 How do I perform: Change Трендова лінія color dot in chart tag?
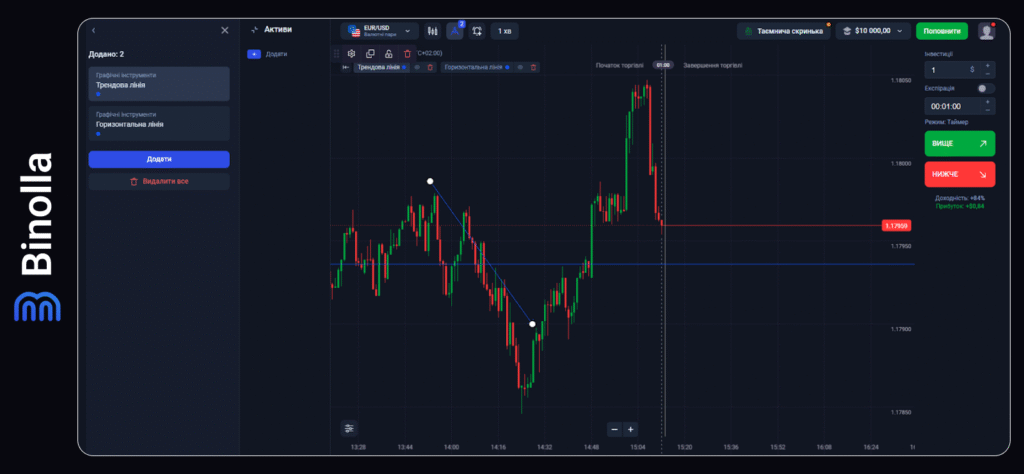[405, 67]
